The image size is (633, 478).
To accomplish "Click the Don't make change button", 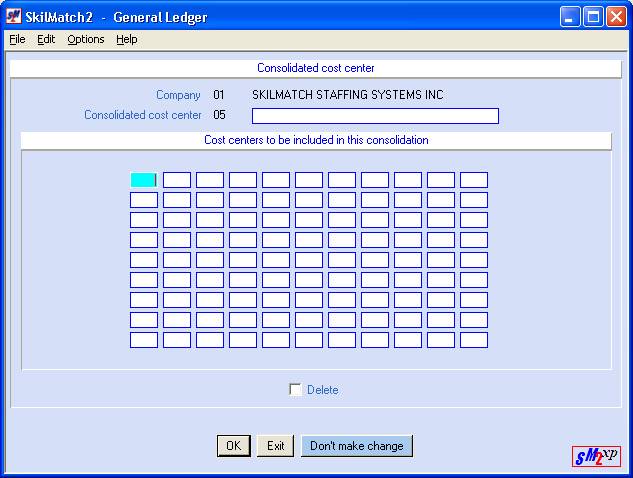I will click(357, 446).
